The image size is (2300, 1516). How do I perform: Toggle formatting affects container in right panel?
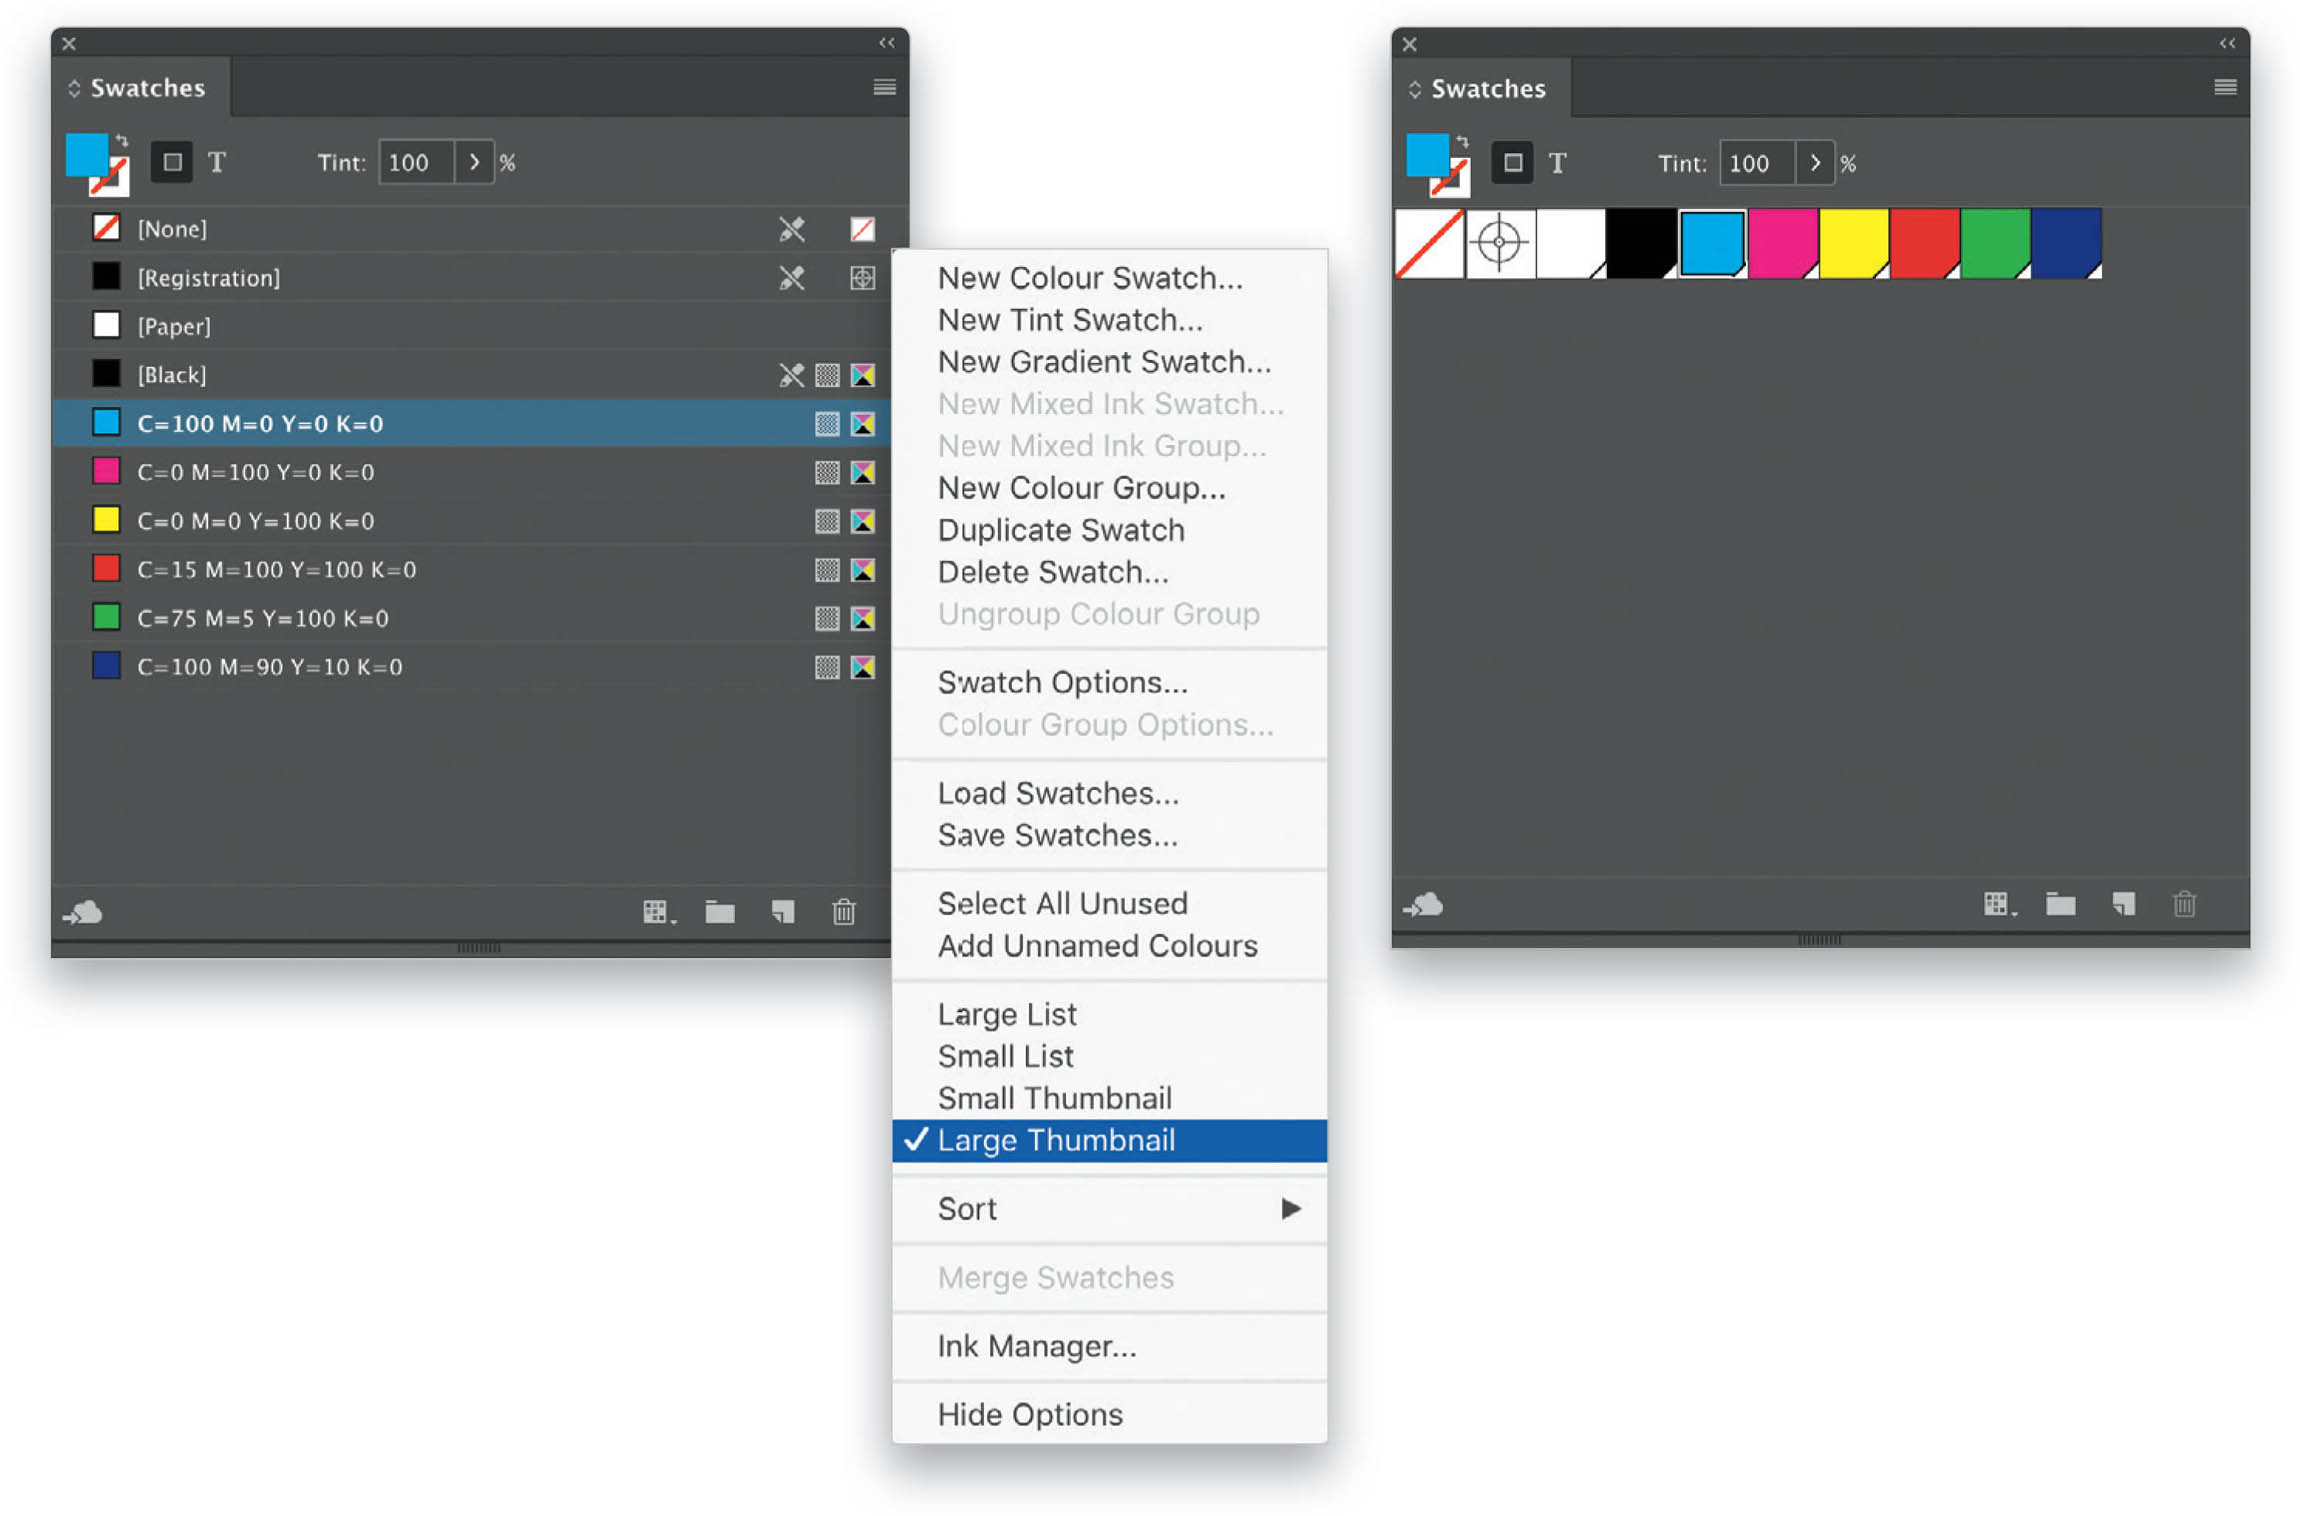click(x=1512, y=163)
